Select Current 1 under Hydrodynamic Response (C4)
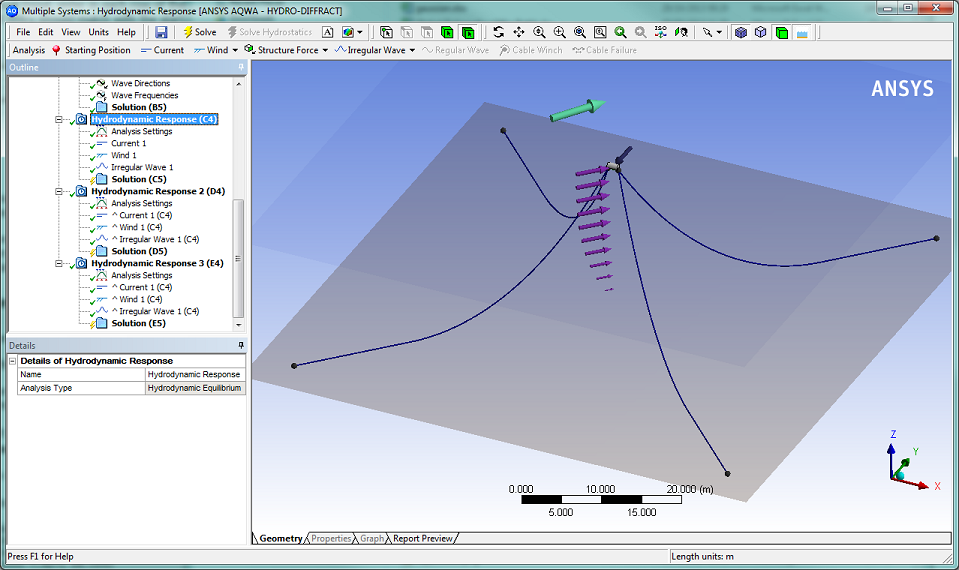Viewport: 959px width, 570px height. (128, 143)
